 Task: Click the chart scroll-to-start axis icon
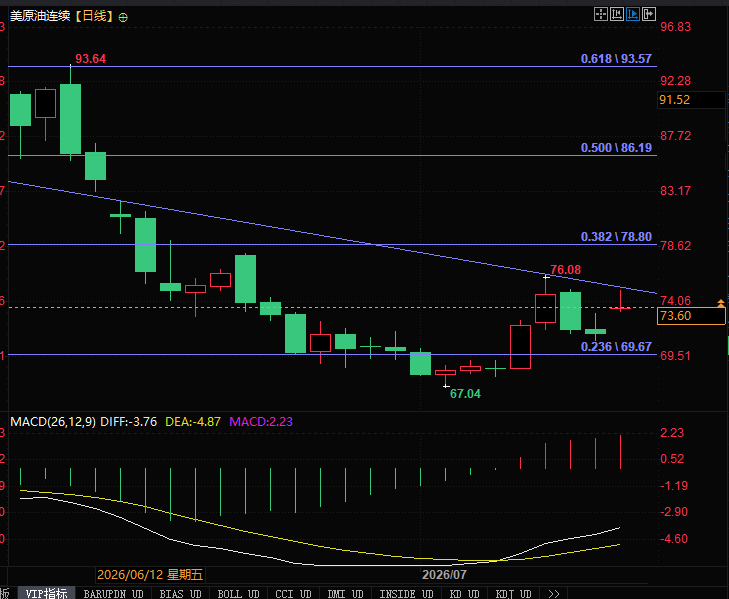[x=617, y=14]
